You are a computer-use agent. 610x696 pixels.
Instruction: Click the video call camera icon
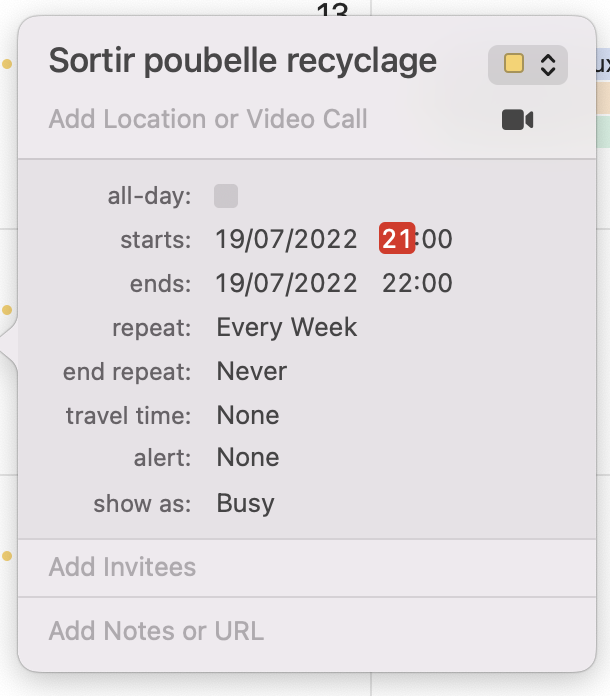[517, 120]
